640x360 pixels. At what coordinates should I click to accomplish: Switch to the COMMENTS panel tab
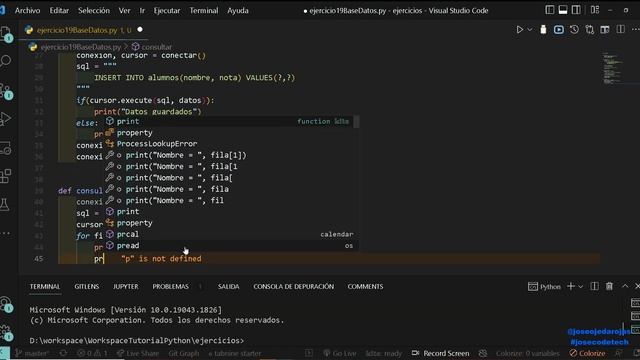(365, 287)
